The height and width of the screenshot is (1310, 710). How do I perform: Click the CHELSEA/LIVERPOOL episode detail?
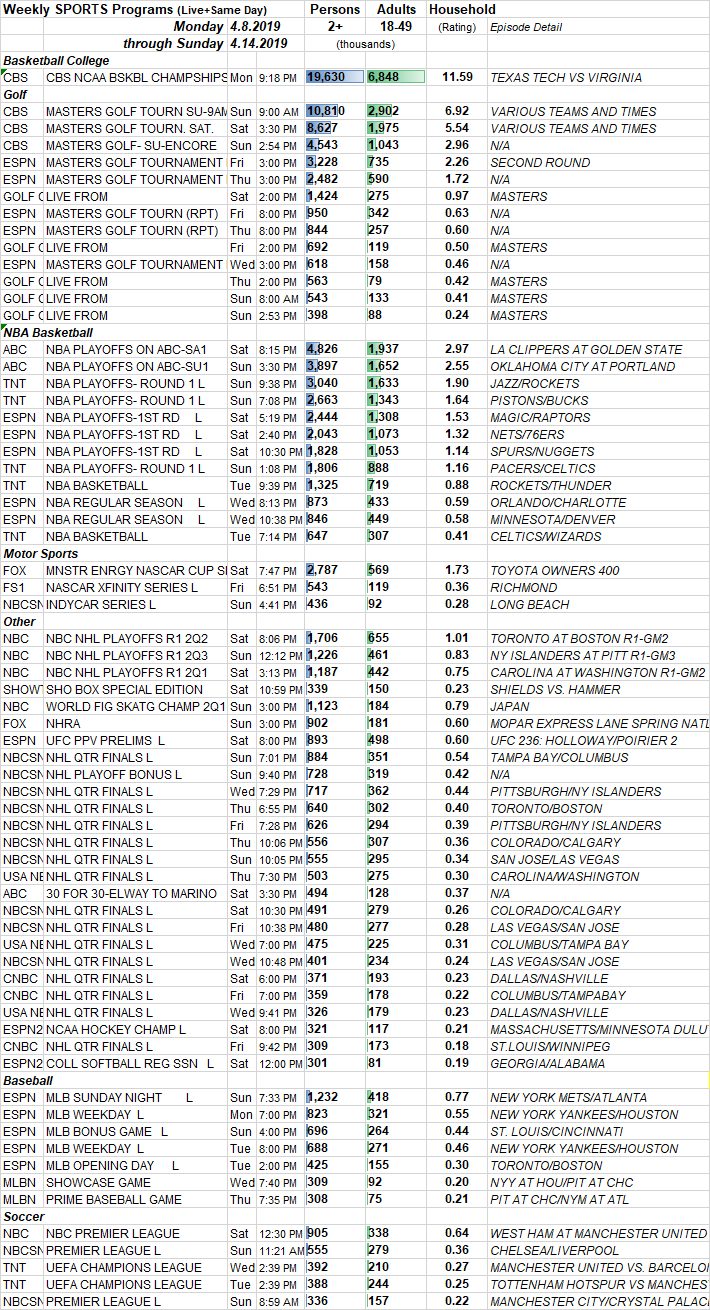click(x=550, y=1250)
